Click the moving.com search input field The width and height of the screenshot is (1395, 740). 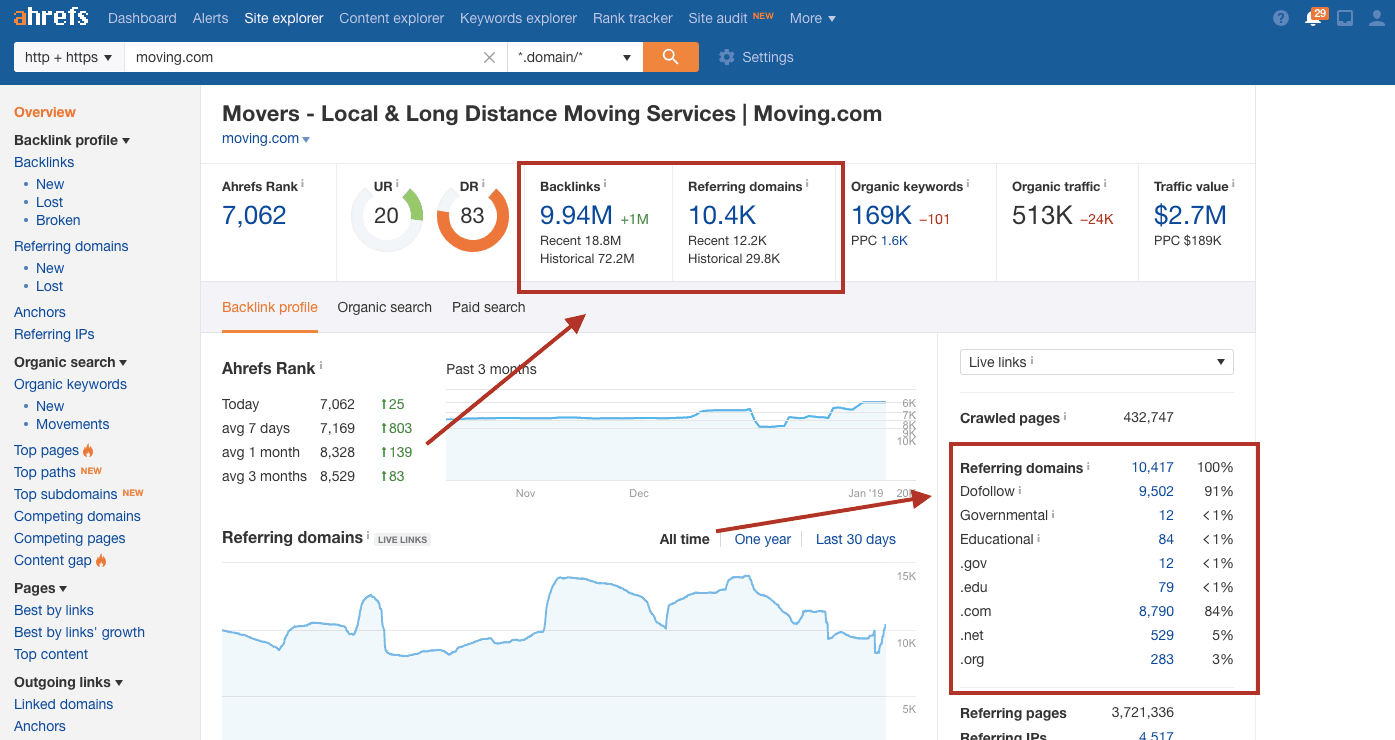point(315,57)
